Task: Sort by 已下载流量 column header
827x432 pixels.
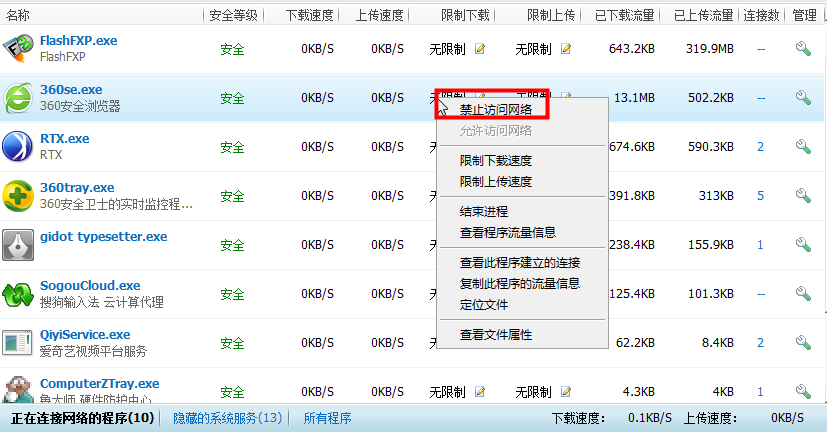Action: [624, 15]
